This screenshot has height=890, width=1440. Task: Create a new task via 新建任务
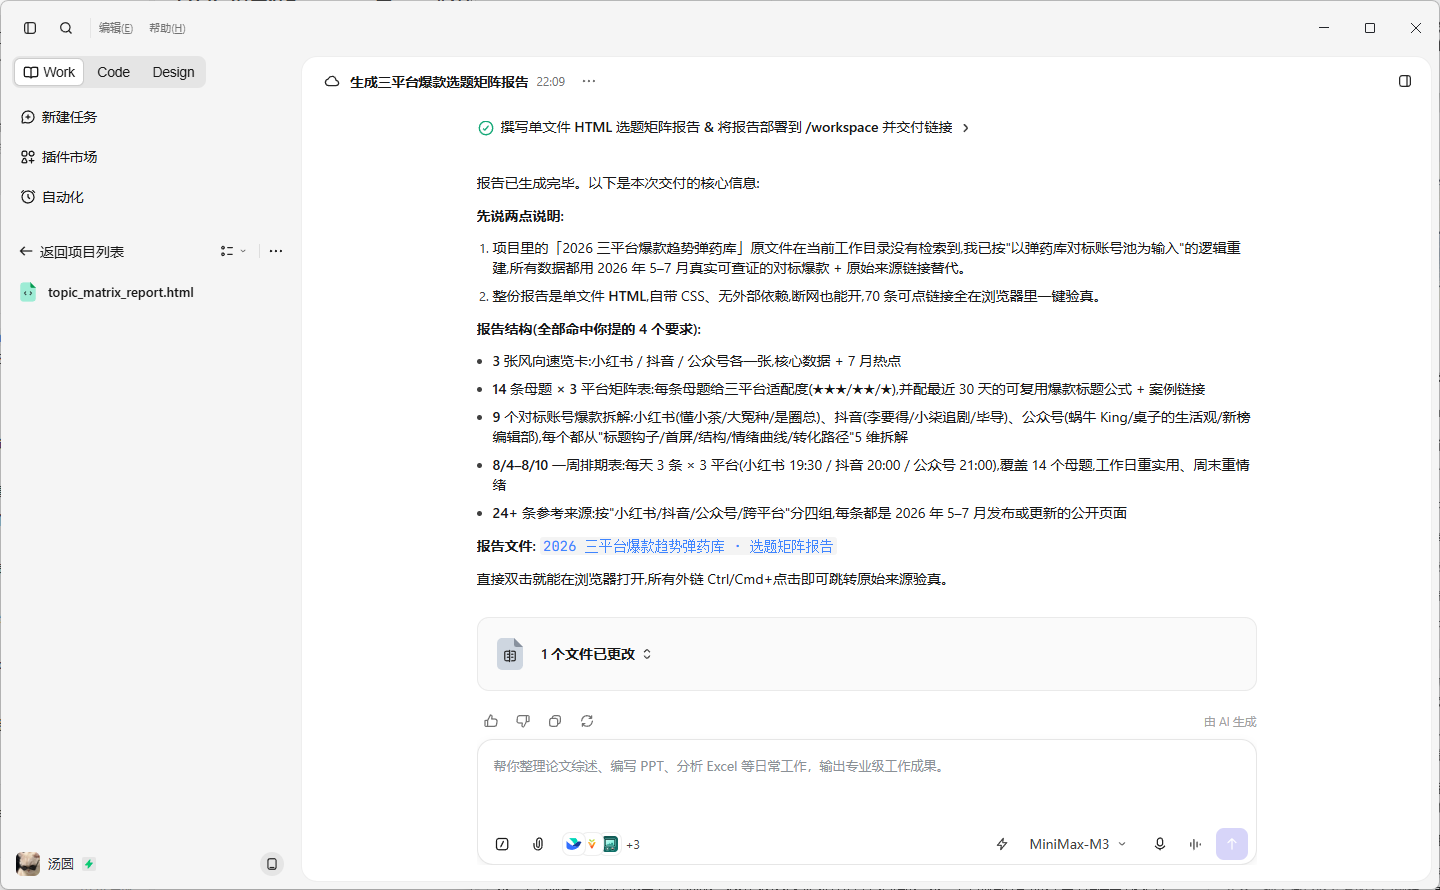pos(59,117)
